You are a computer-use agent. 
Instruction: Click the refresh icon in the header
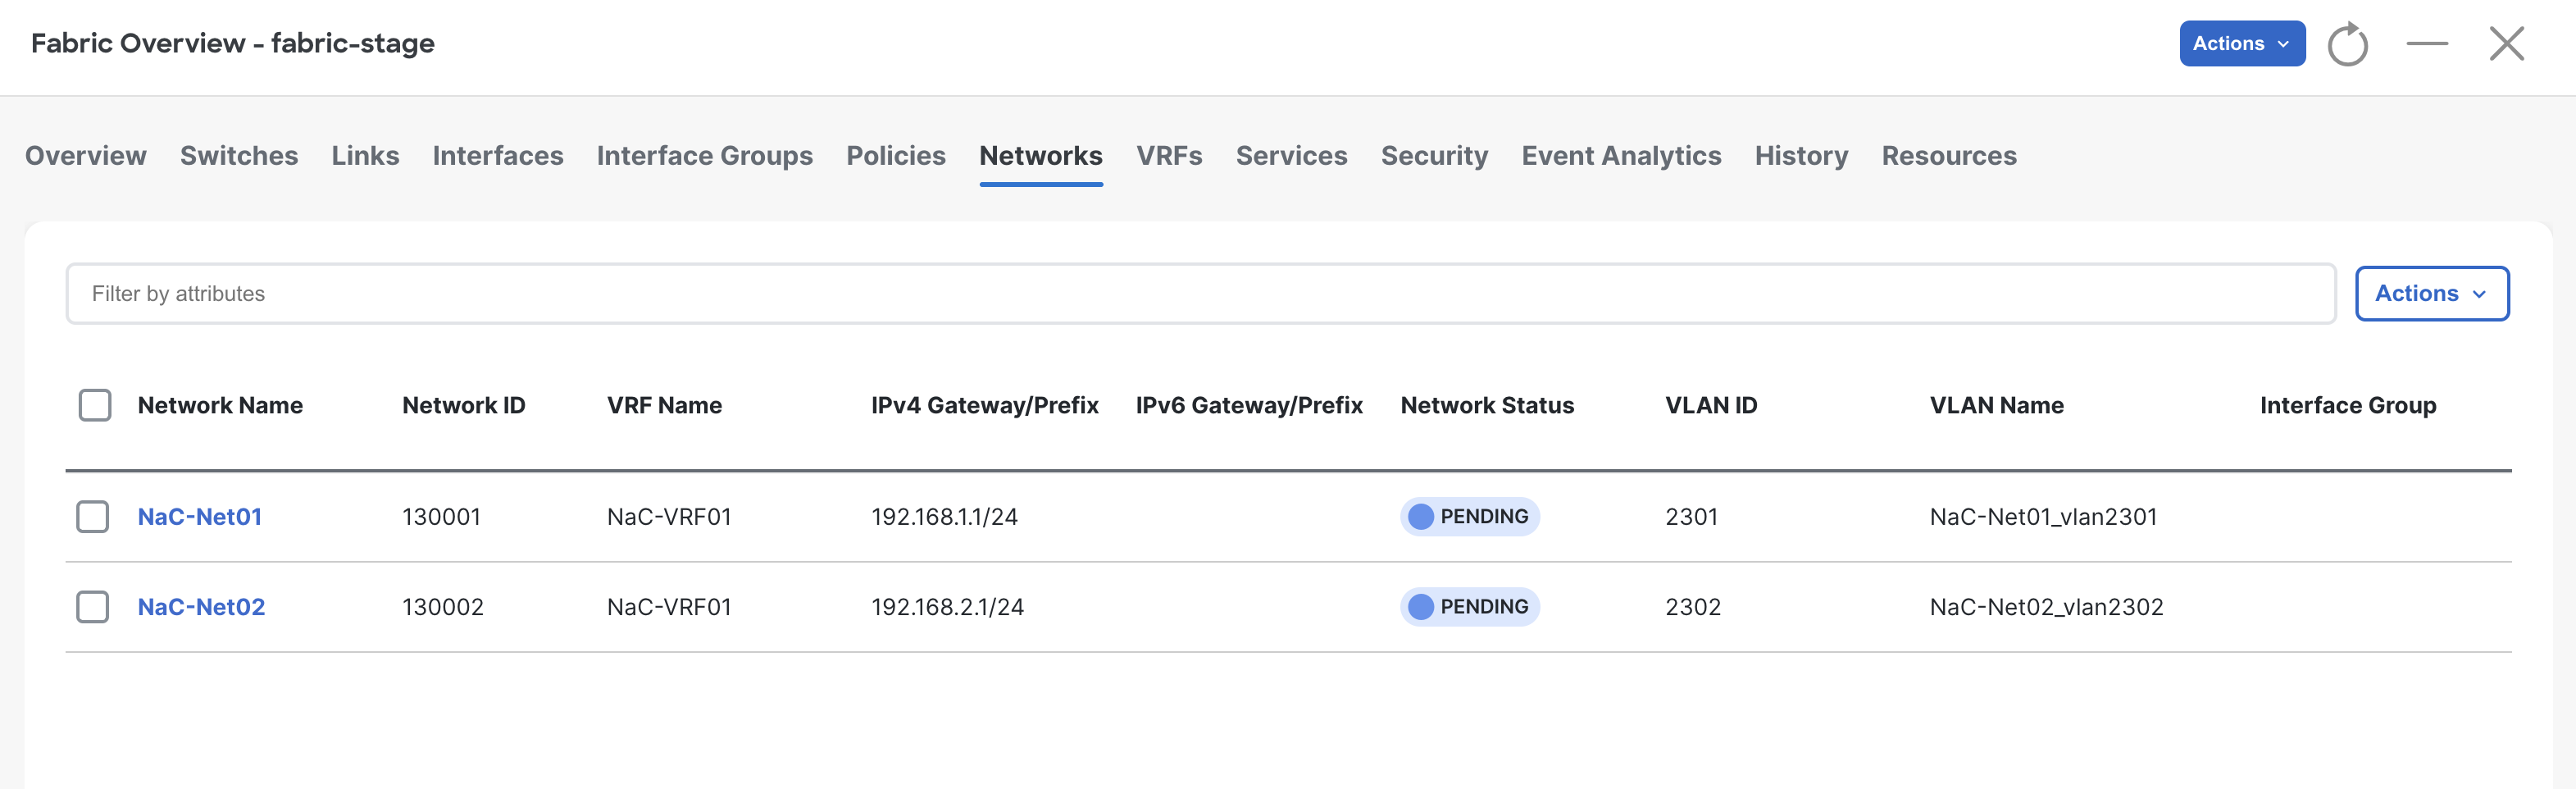2347,44
